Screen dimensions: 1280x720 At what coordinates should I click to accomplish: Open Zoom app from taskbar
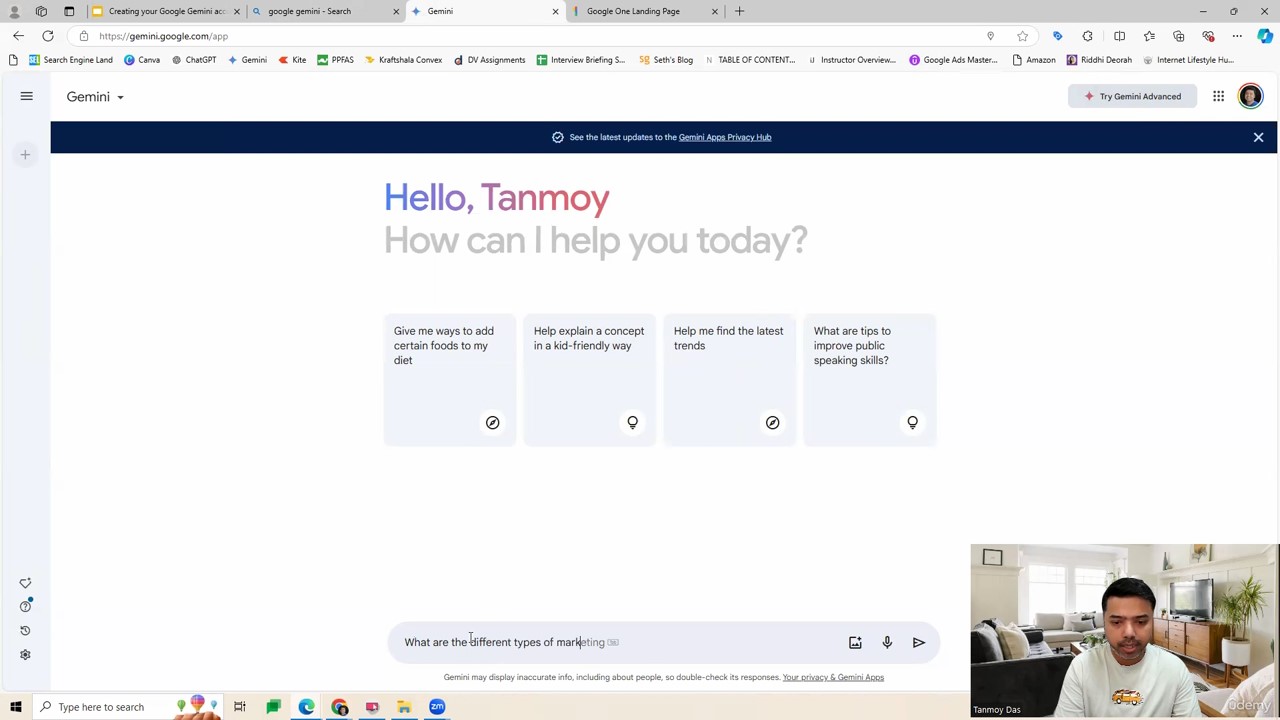click(x=437, y=707)
